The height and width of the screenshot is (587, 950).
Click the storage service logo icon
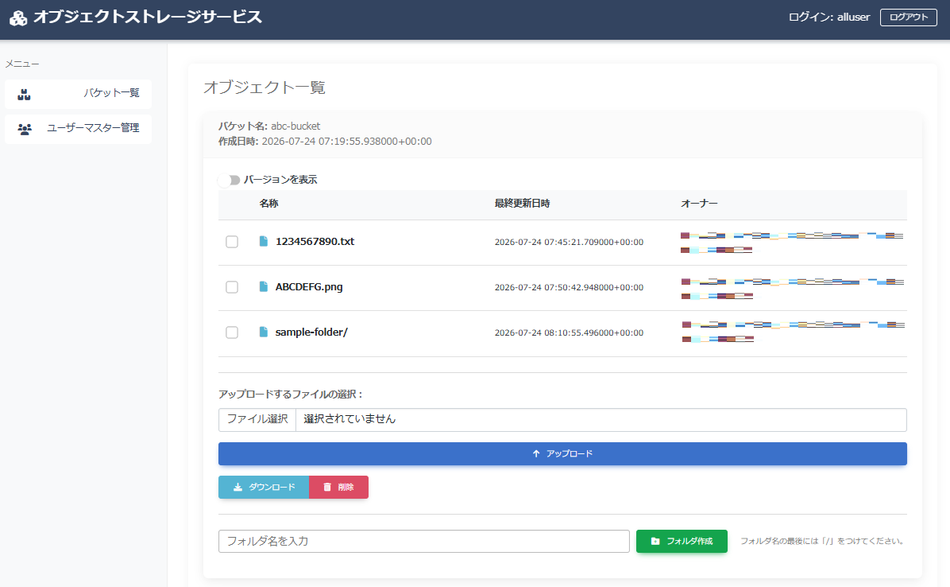tap(18, 18)
